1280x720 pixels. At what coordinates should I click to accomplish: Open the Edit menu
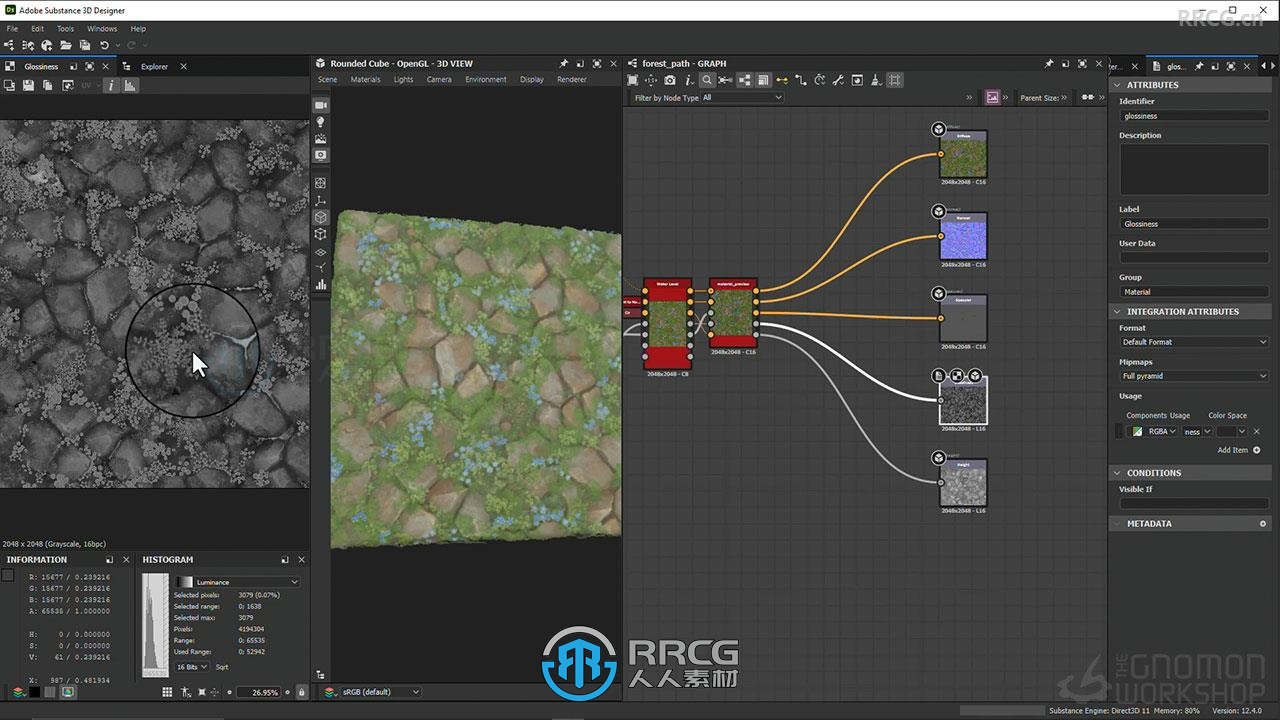(x=37, y=29)
